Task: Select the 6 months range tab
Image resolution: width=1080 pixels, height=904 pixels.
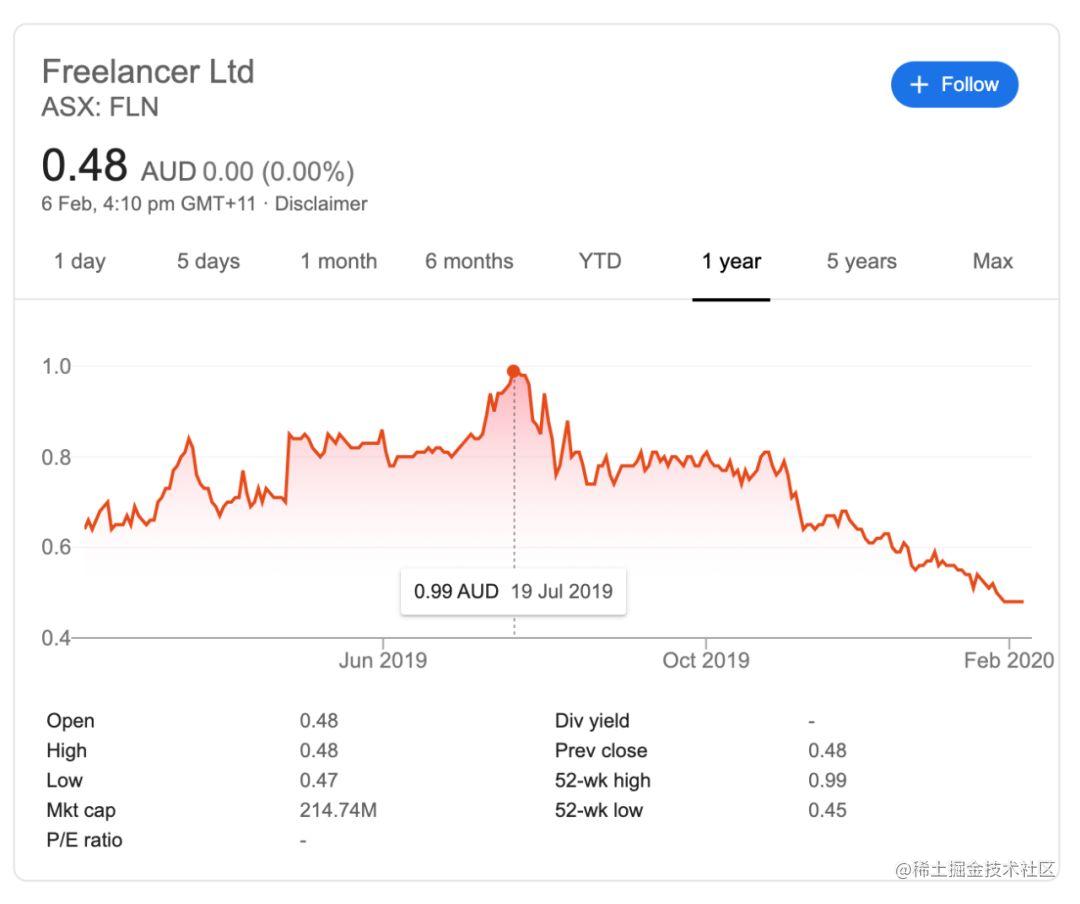Action: (469, 262)
